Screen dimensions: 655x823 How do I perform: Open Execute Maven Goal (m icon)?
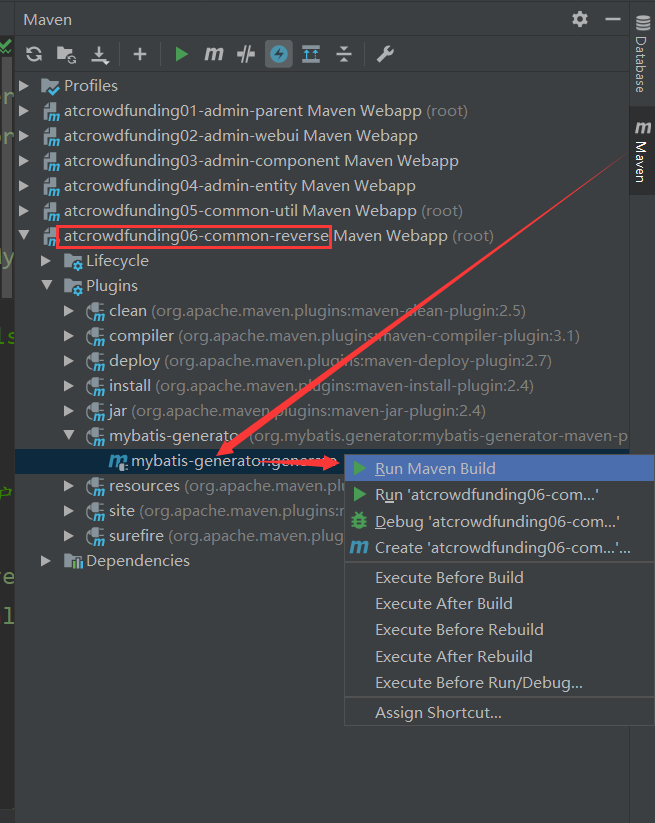click(214, 54)
